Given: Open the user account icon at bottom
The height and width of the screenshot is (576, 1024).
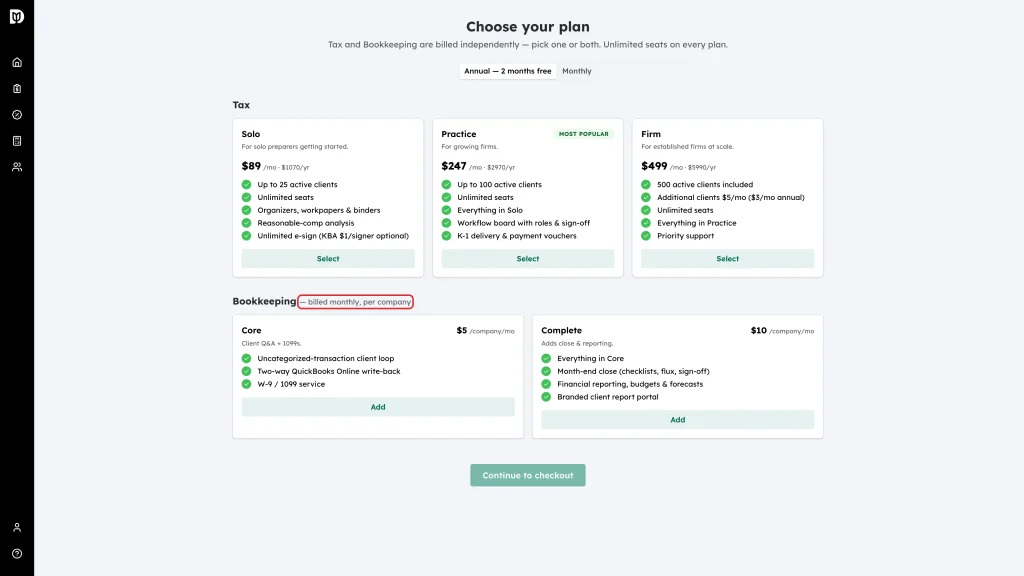Looking at the screenshot, I should click(17, 528).
